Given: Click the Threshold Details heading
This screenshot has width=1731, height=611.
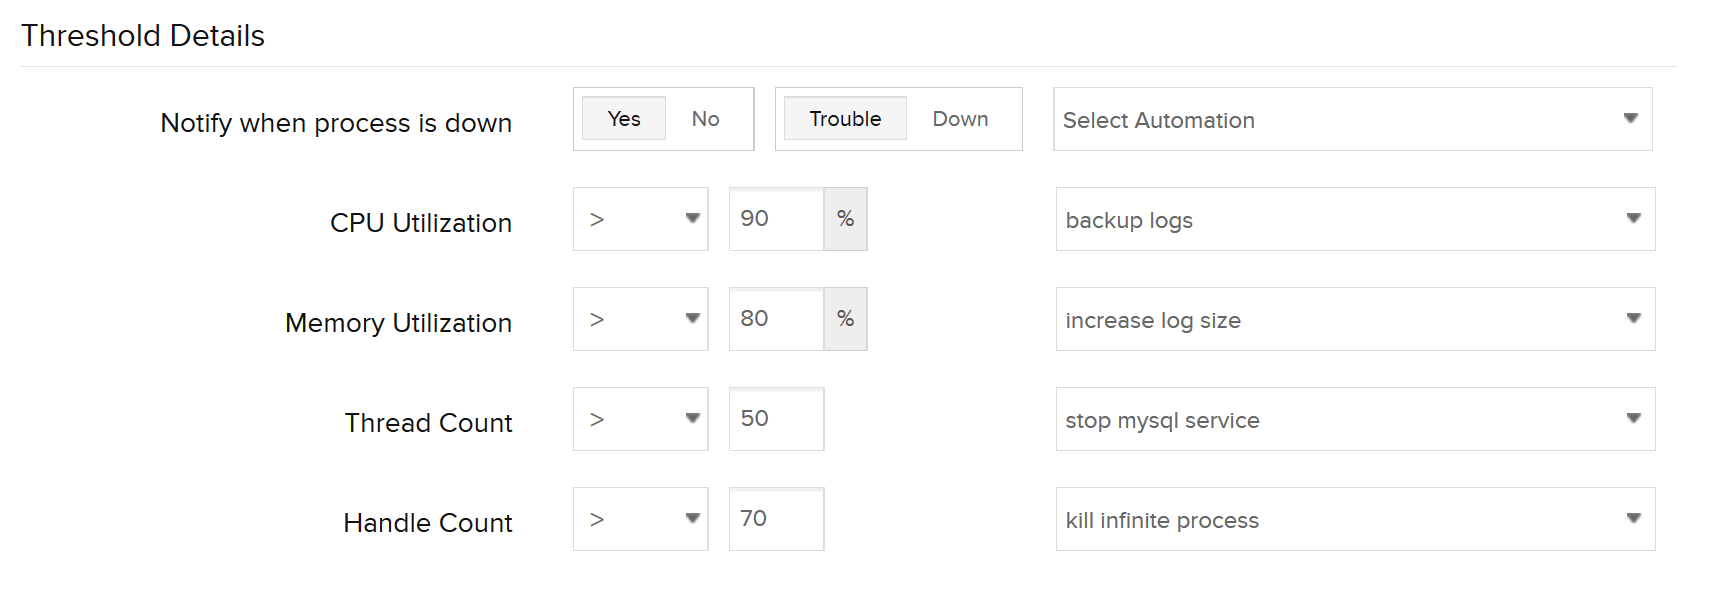Looking at the screenshot, I should click(x=143, y=36).
